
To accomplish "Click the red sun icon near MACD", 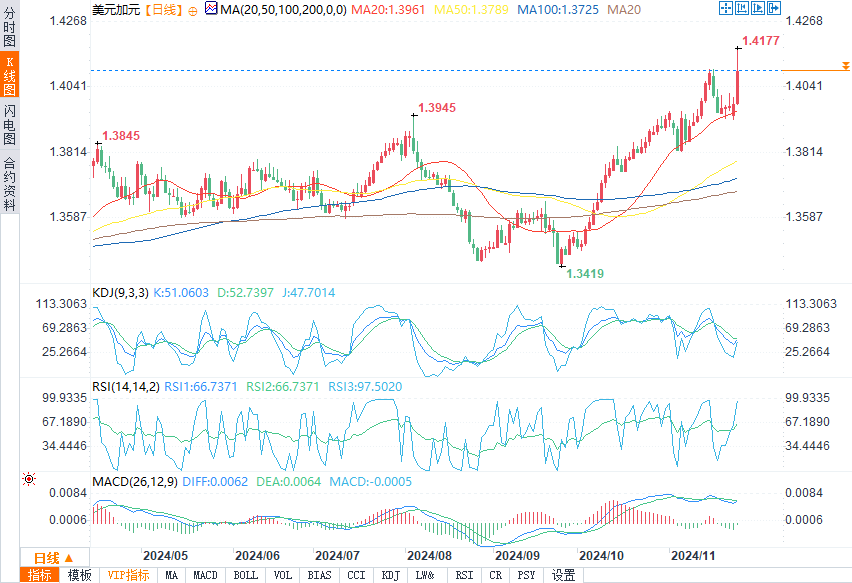I will point(29,479).
